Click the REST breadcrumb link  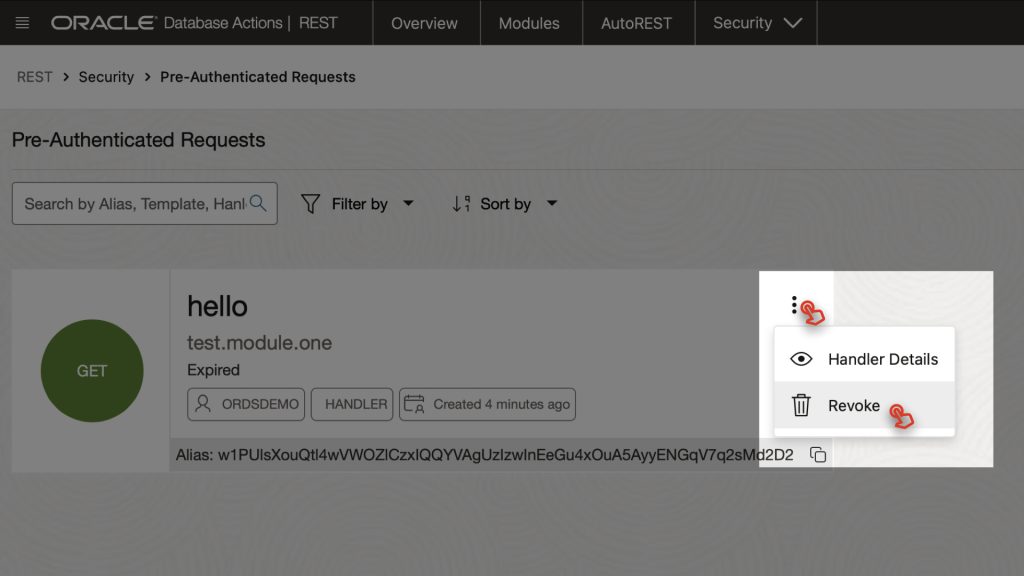point(35,77)
